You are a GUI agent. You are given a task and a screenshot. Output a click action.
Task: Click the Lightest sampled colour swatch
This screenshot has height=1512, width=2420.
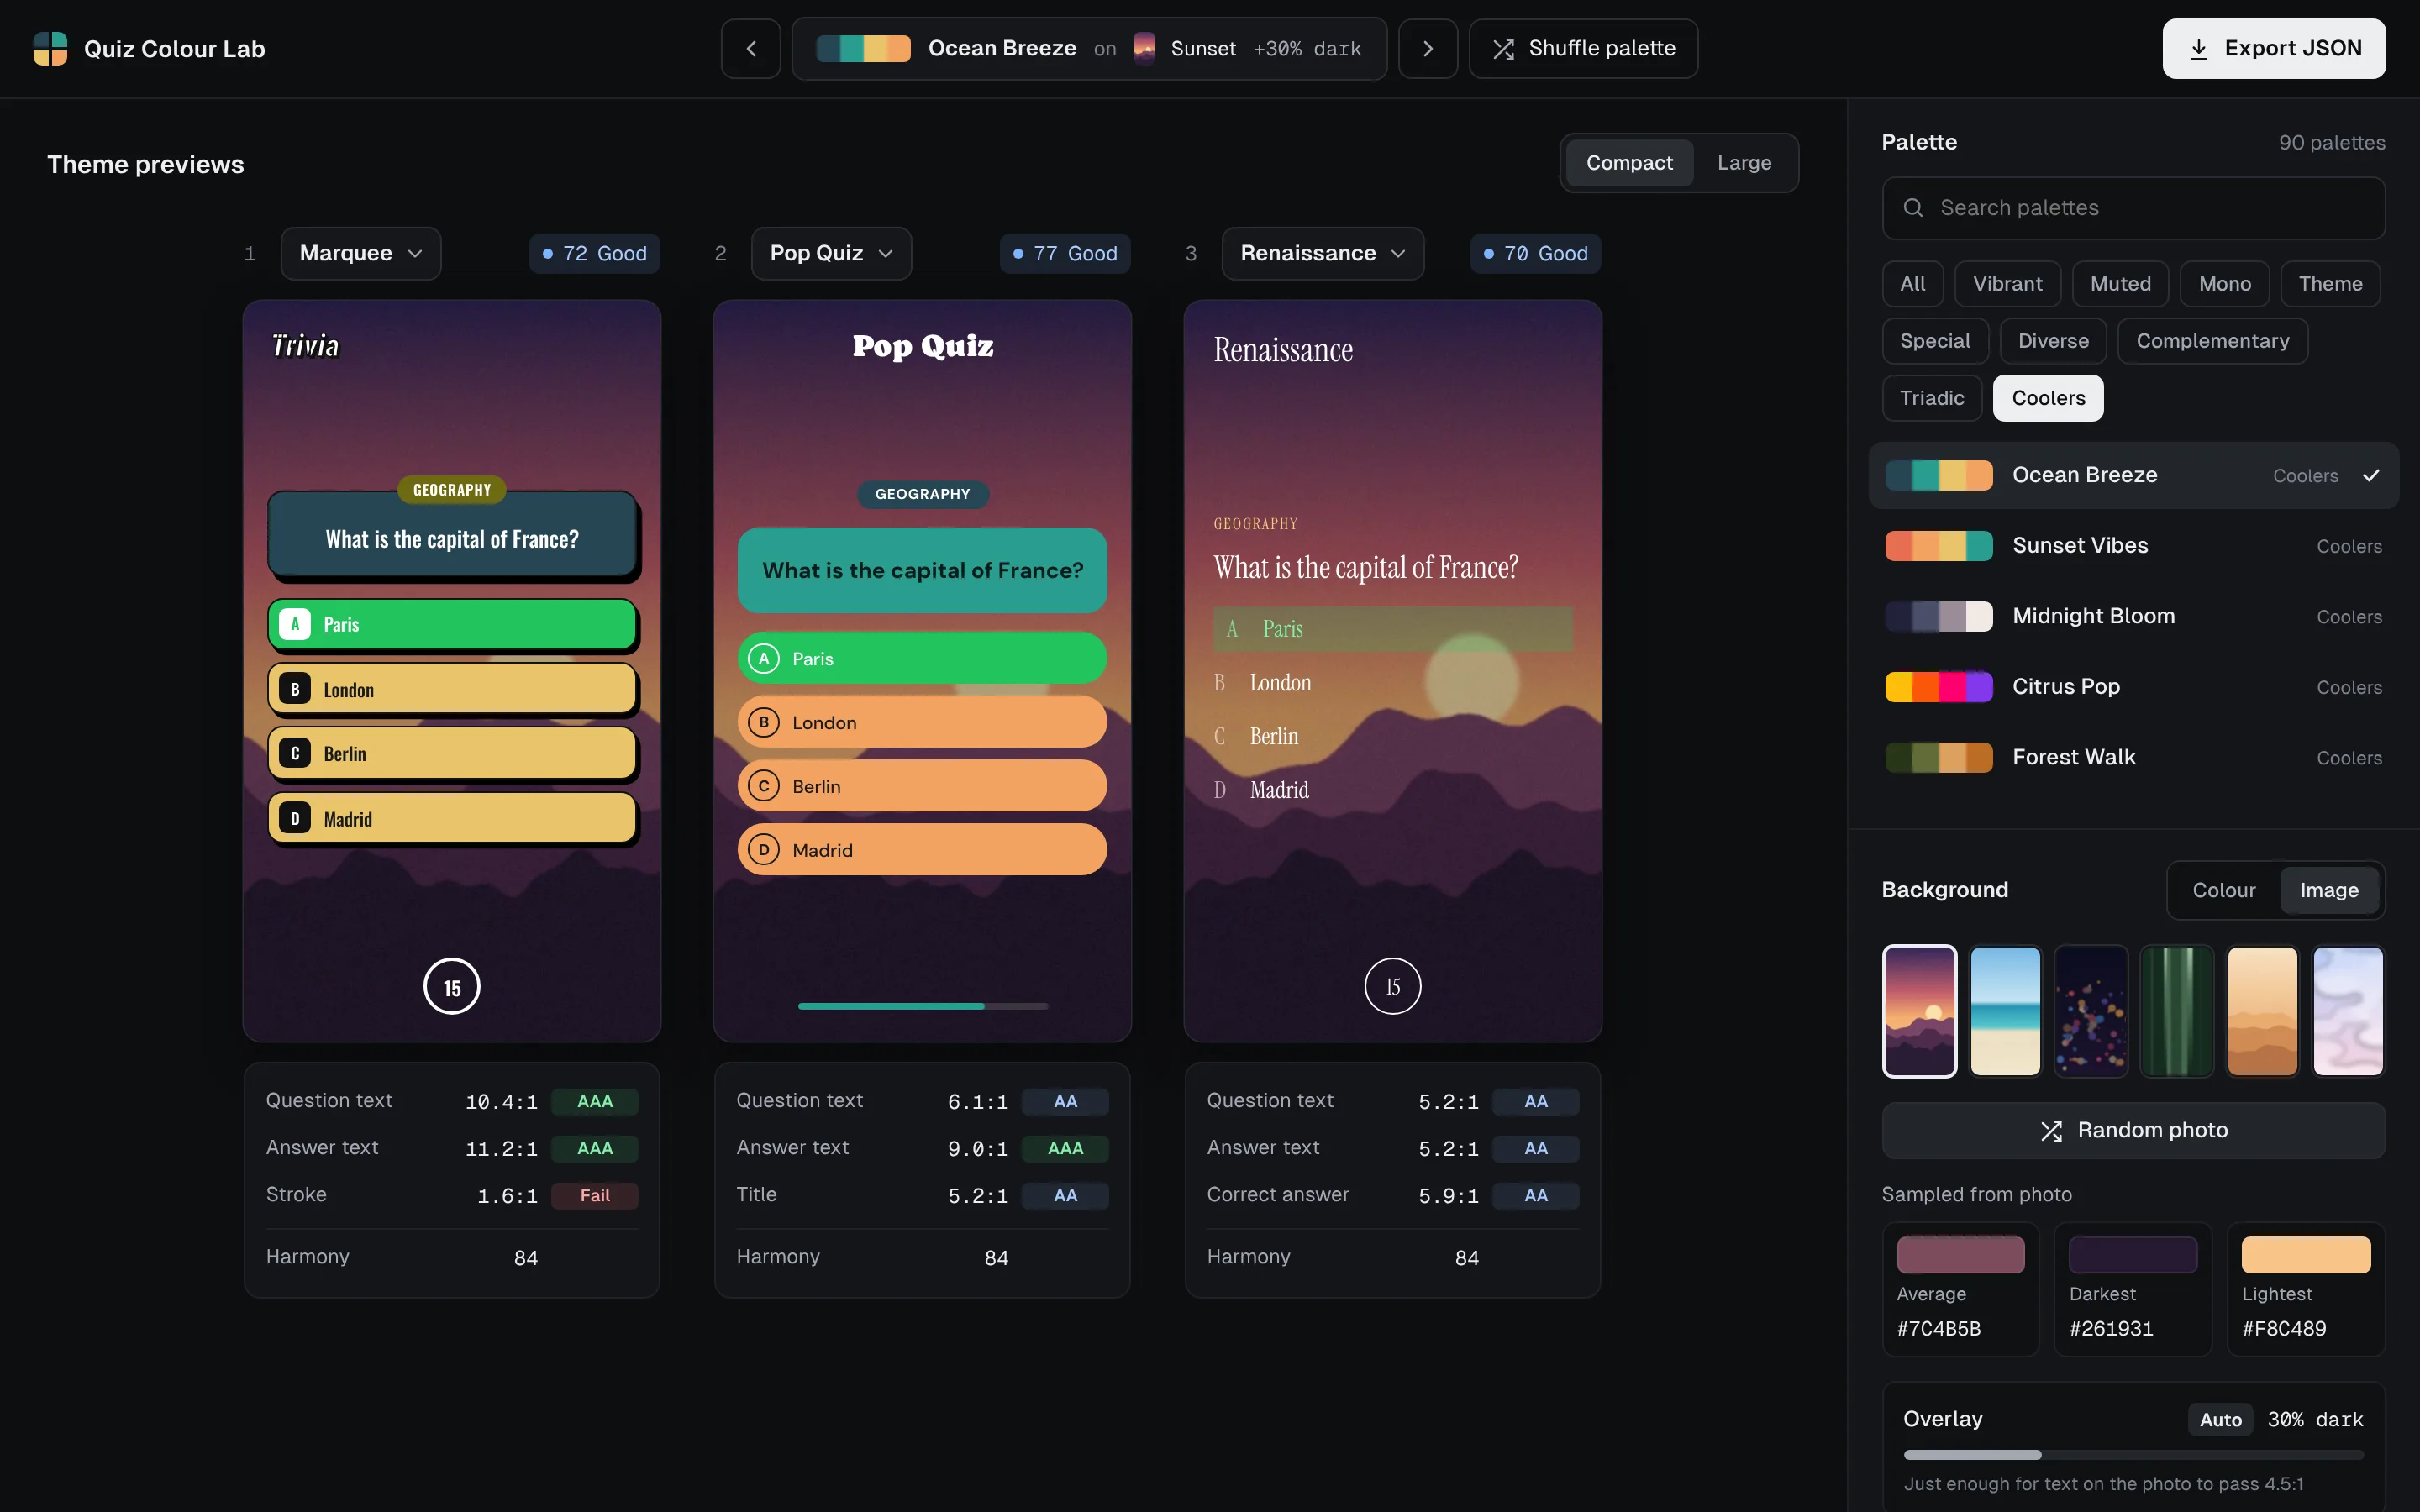2305,1255
